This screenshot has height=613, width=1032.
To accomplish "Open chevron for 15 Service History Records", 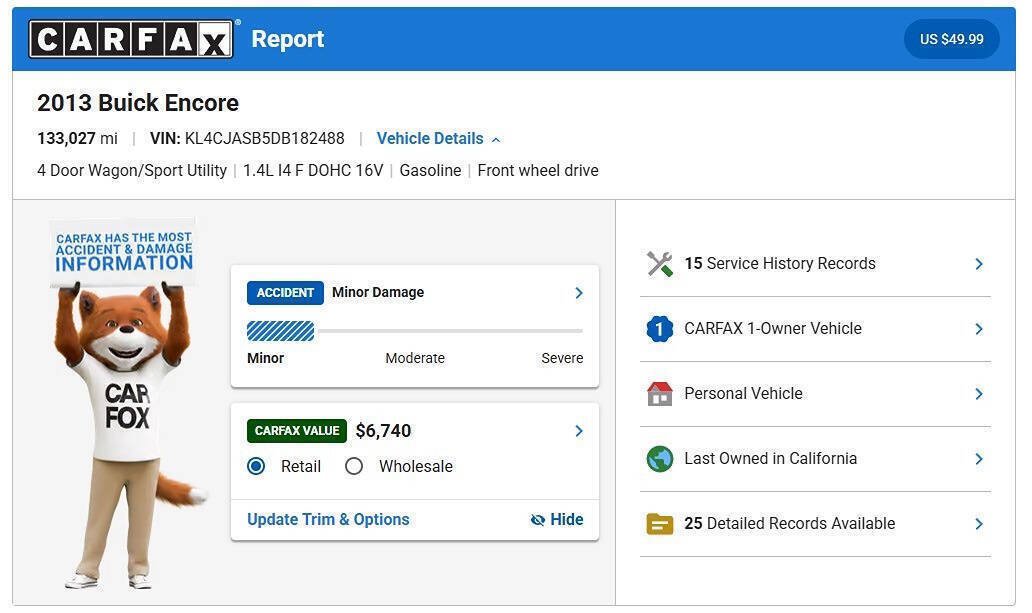I will pos(979,264).
